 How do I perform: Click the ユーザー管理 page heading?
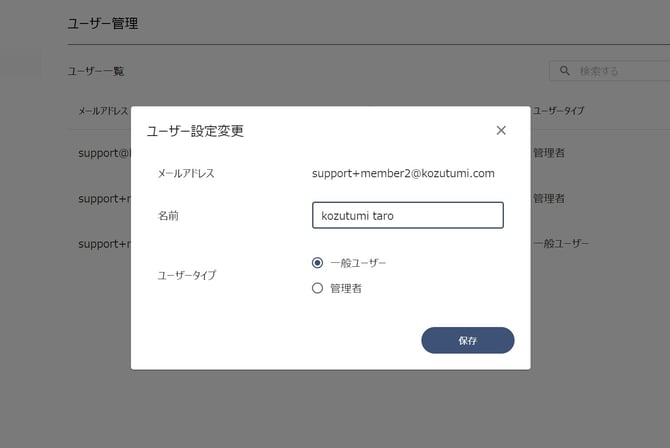tap(103, 24)
